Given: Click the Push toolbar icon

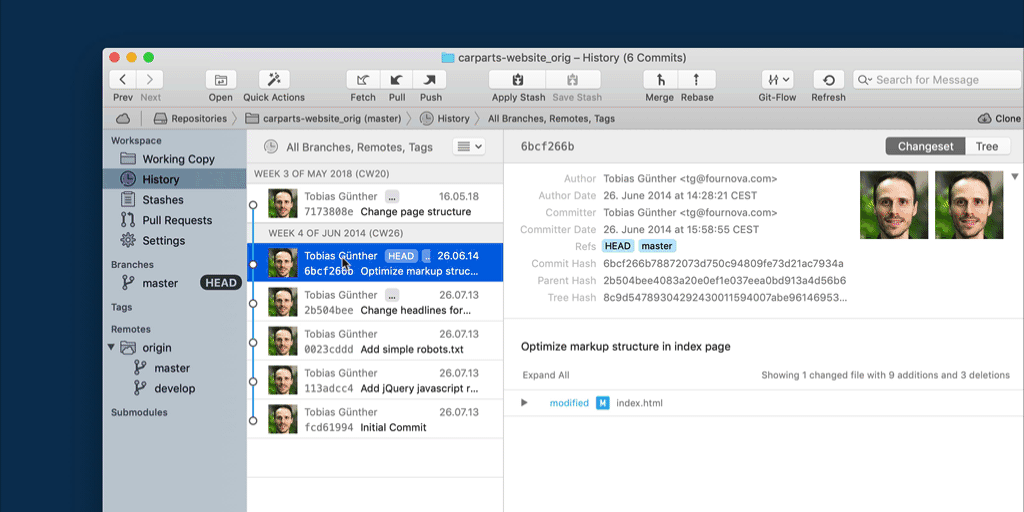Looking at the screenshot, I should [430, 80].
